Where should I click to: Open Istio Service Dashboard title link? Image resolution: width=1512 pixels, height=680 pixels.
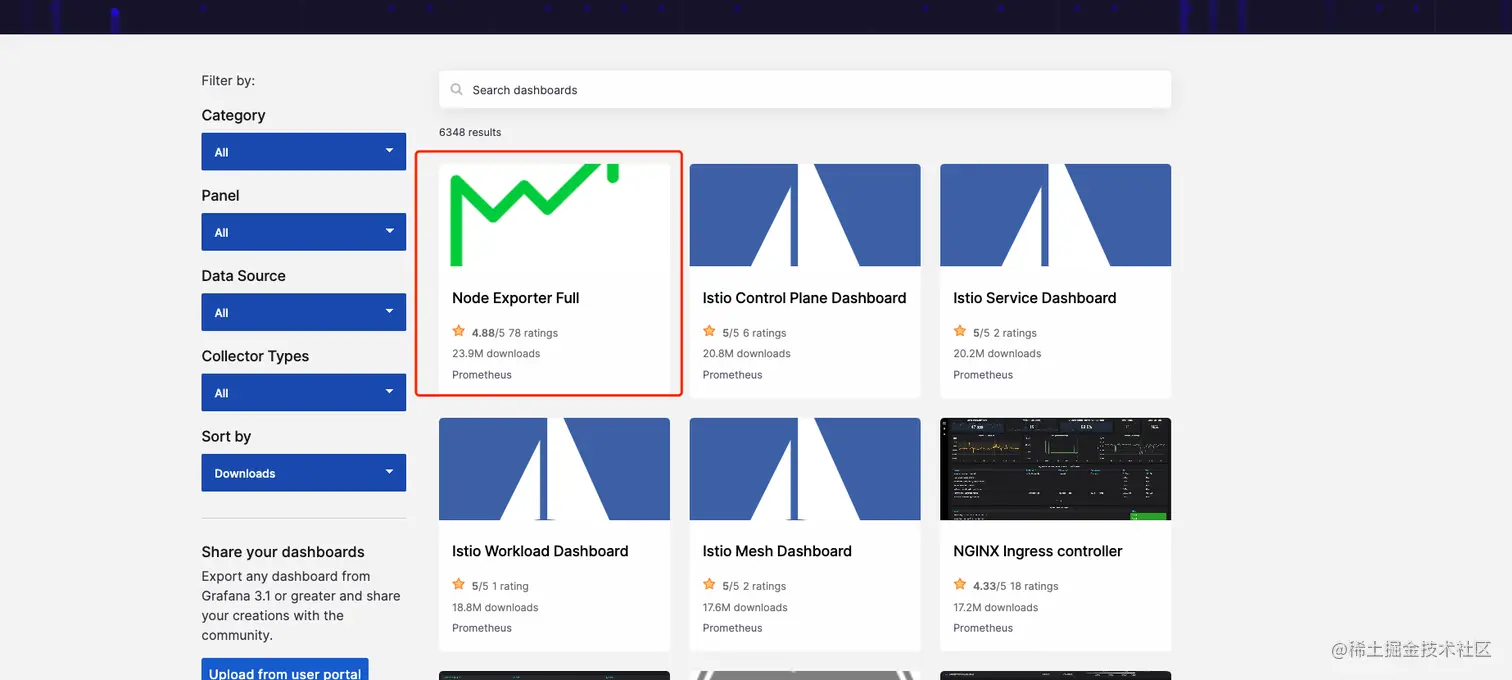tap(1035, 298)
